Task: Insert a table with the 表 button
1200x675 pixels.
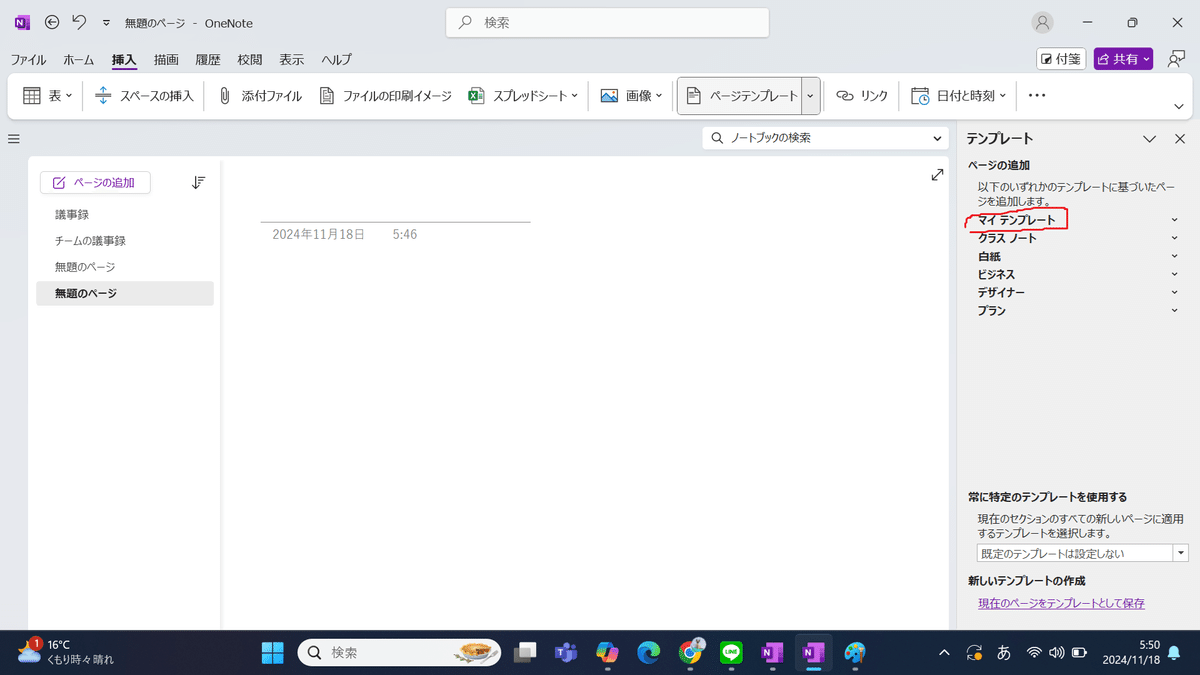Action: (47, 96)
